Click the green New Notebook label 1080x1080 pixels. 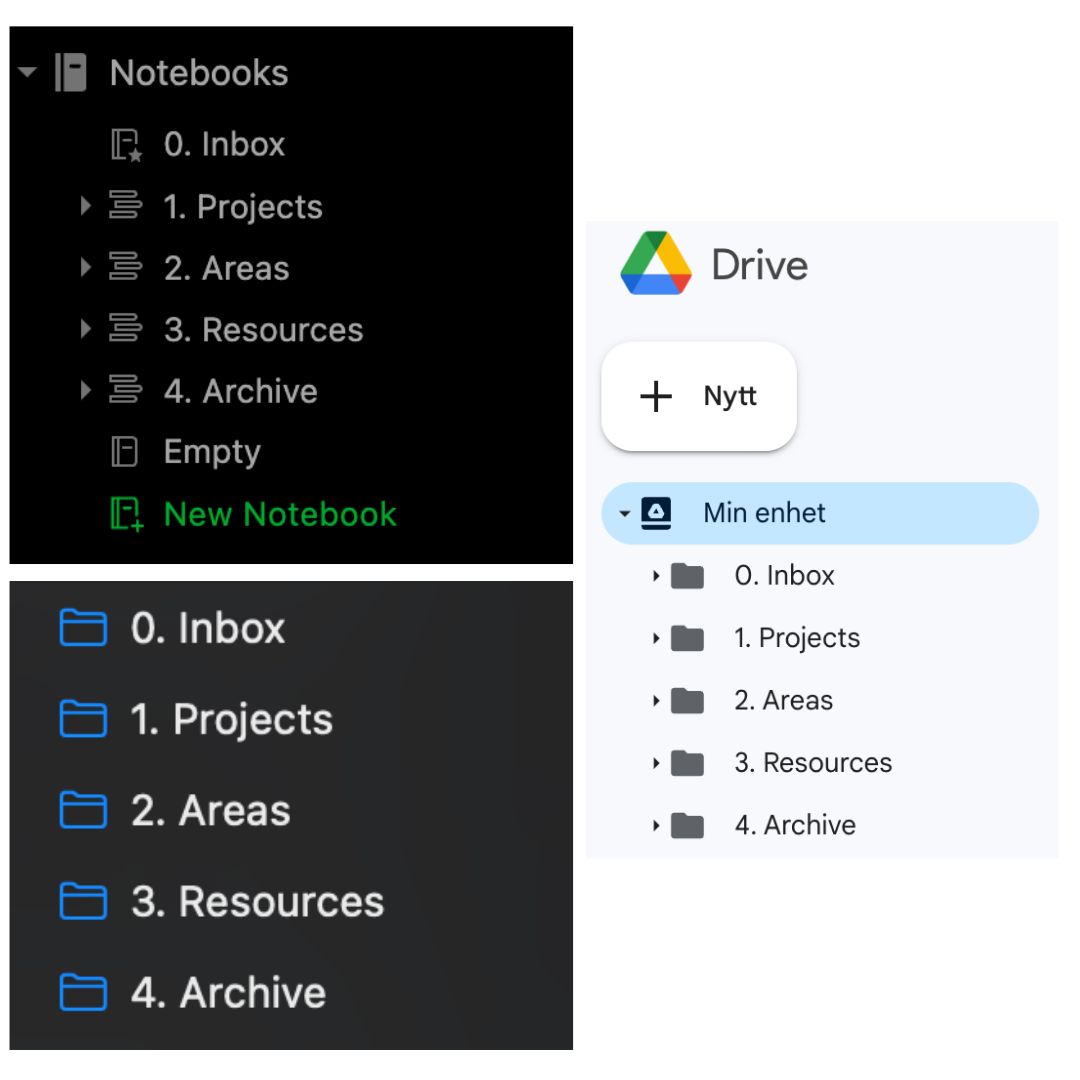pyautogui.click(x=280, y=514)
